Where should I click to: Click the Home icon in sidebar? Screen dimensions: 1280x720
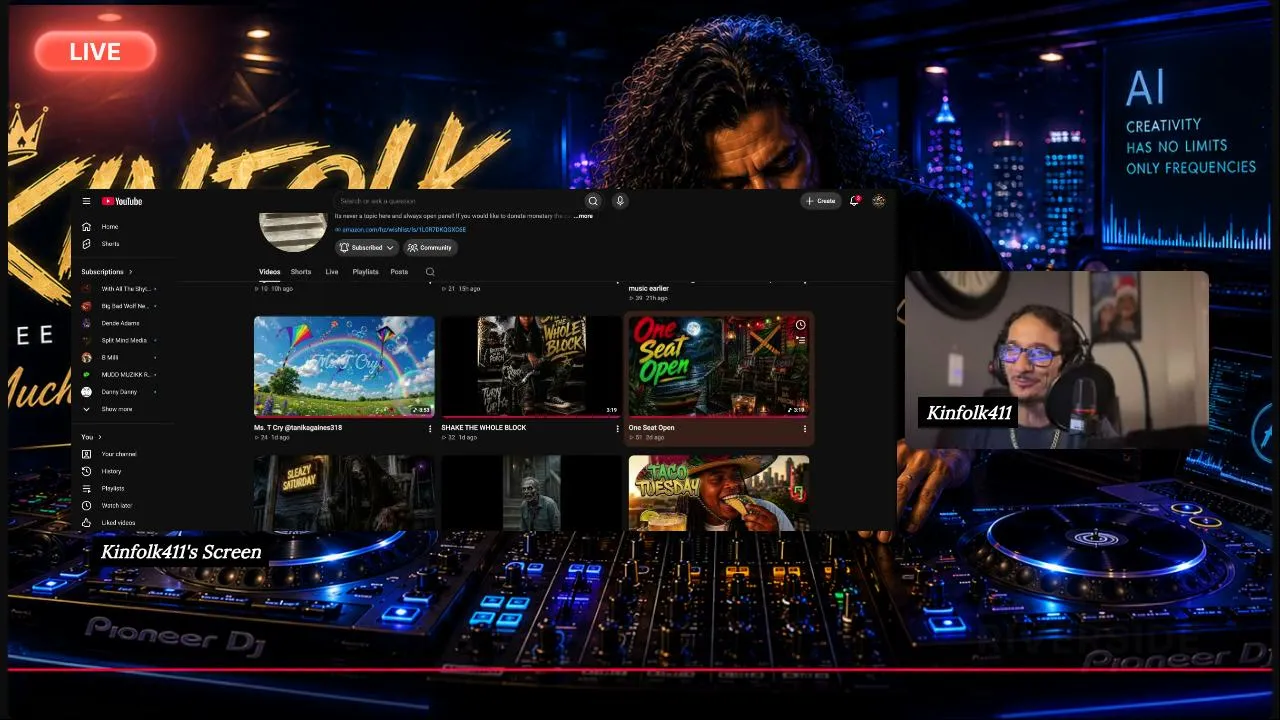(87, 227)
